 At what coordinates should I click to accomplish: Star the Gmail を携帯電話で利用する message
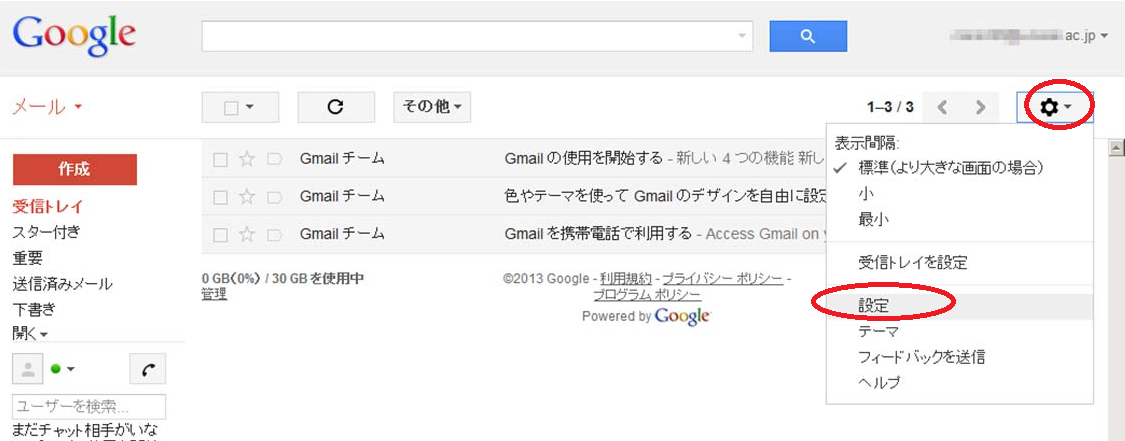click(x=247, y=234)
